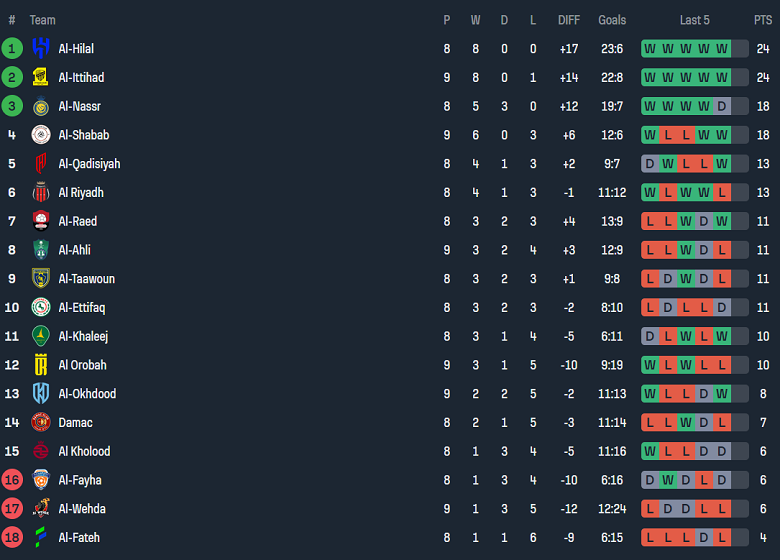Viewport: 780px width, 560px height.
Task: Select the Al-Ettifaq team name
Action: tap(81, 307)
